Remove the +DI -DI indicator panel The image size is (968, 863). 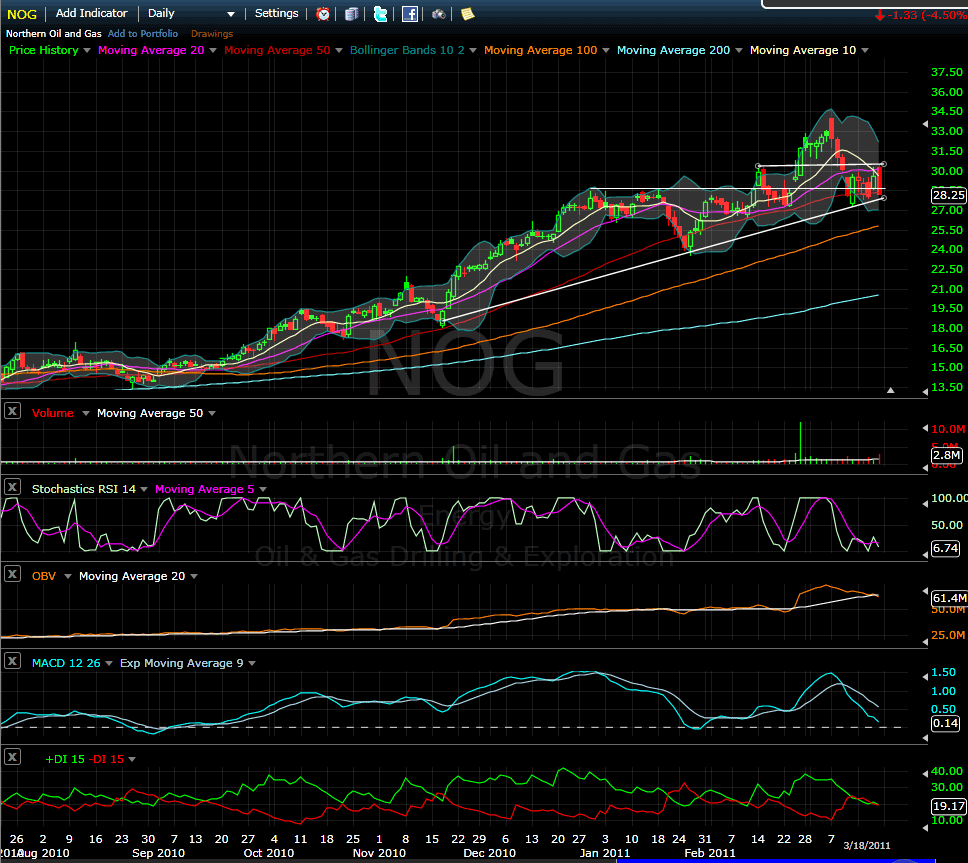[13, 757]
